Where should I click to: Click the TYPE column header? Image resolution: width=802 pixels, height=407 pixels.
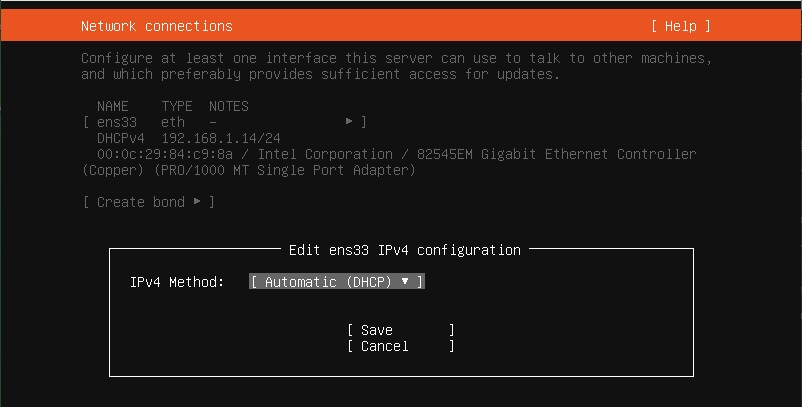177,106
